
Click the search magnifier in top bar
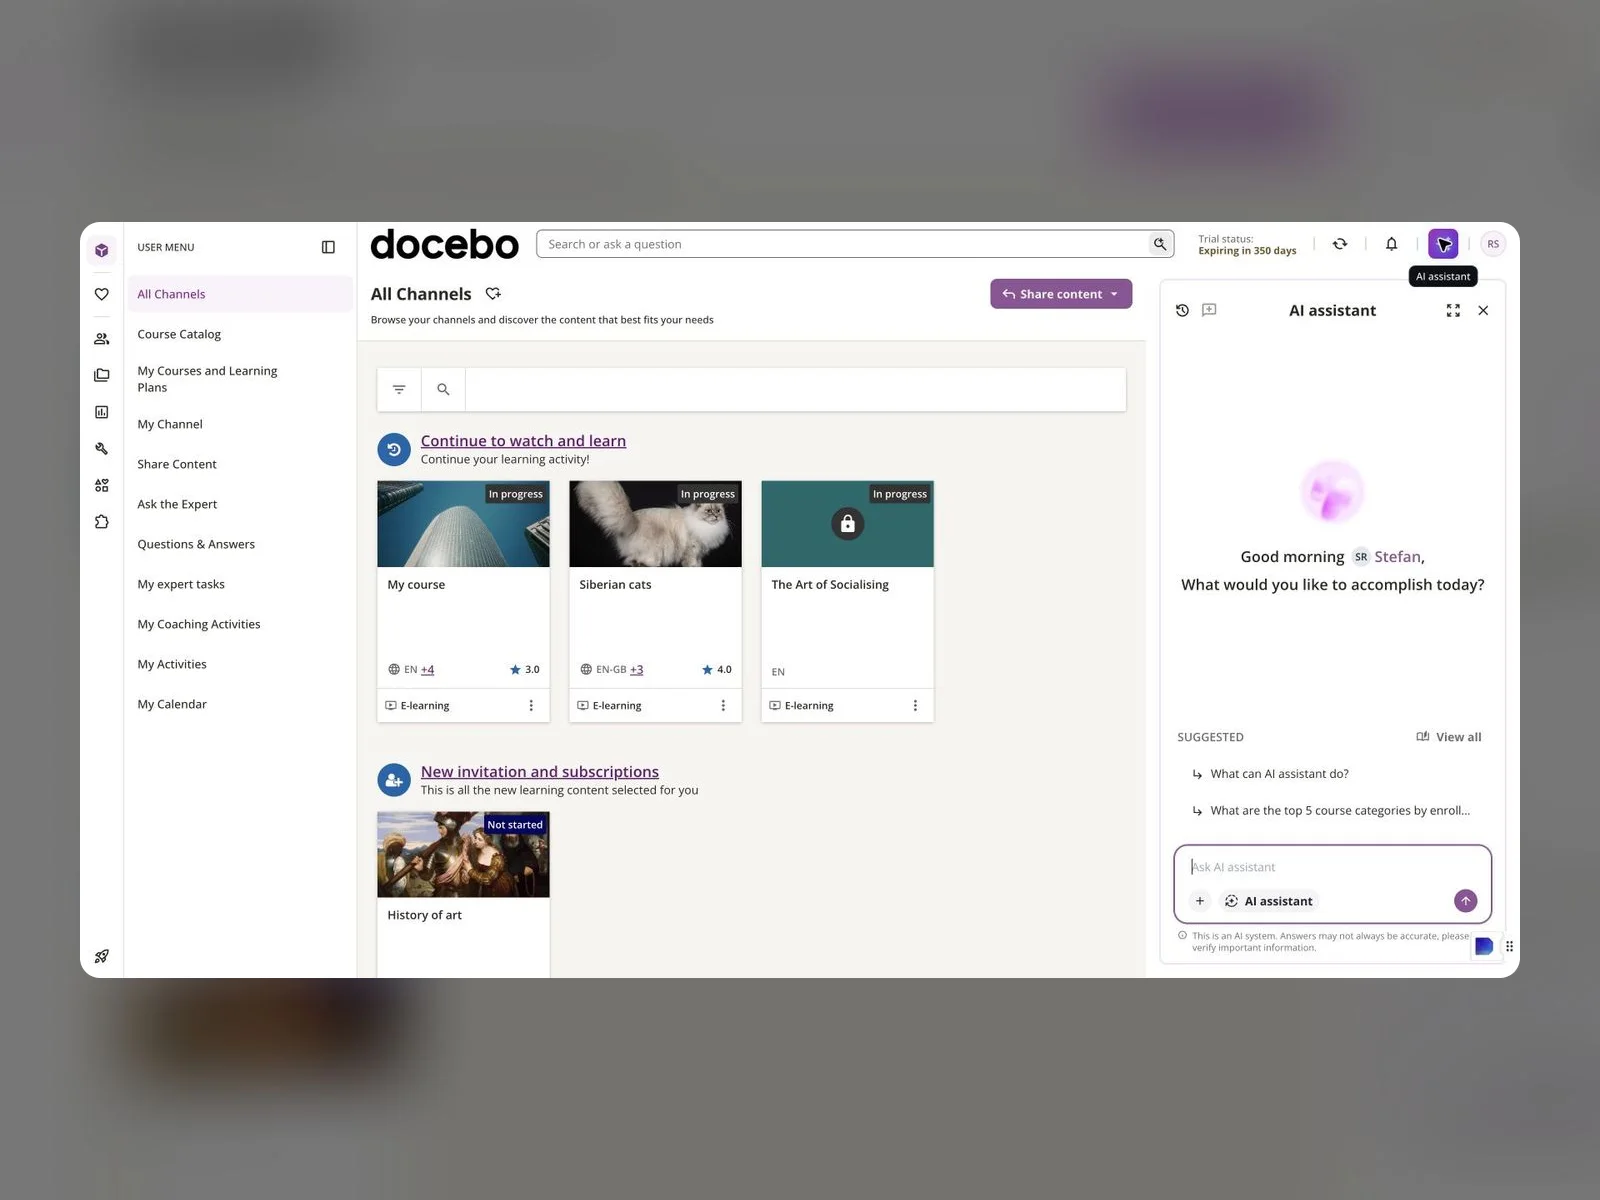pyautogui.click(x=1160, y=244)
